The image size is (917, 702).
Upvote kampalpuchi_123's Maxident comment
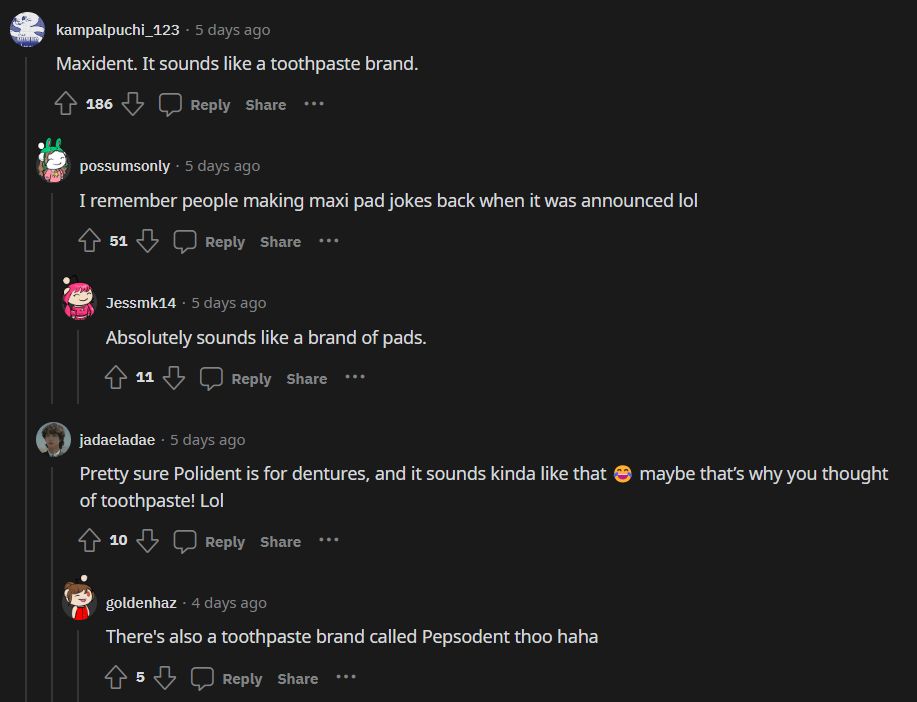[66, 104]
